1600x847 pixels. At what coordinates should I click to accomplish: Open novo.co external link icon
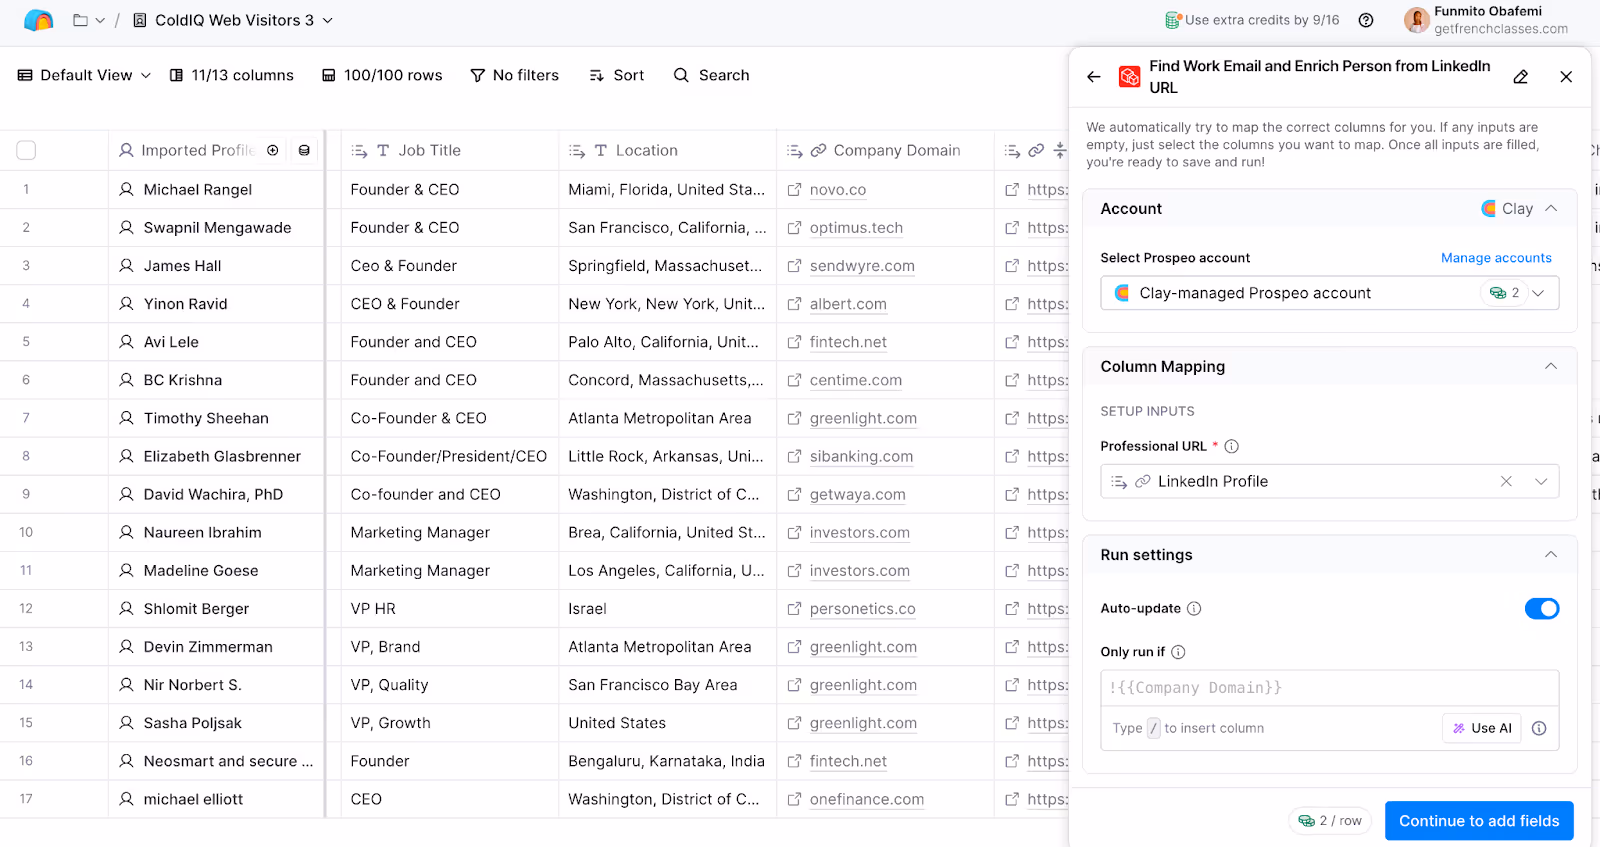pyautogui.click(x=794, y=189)
